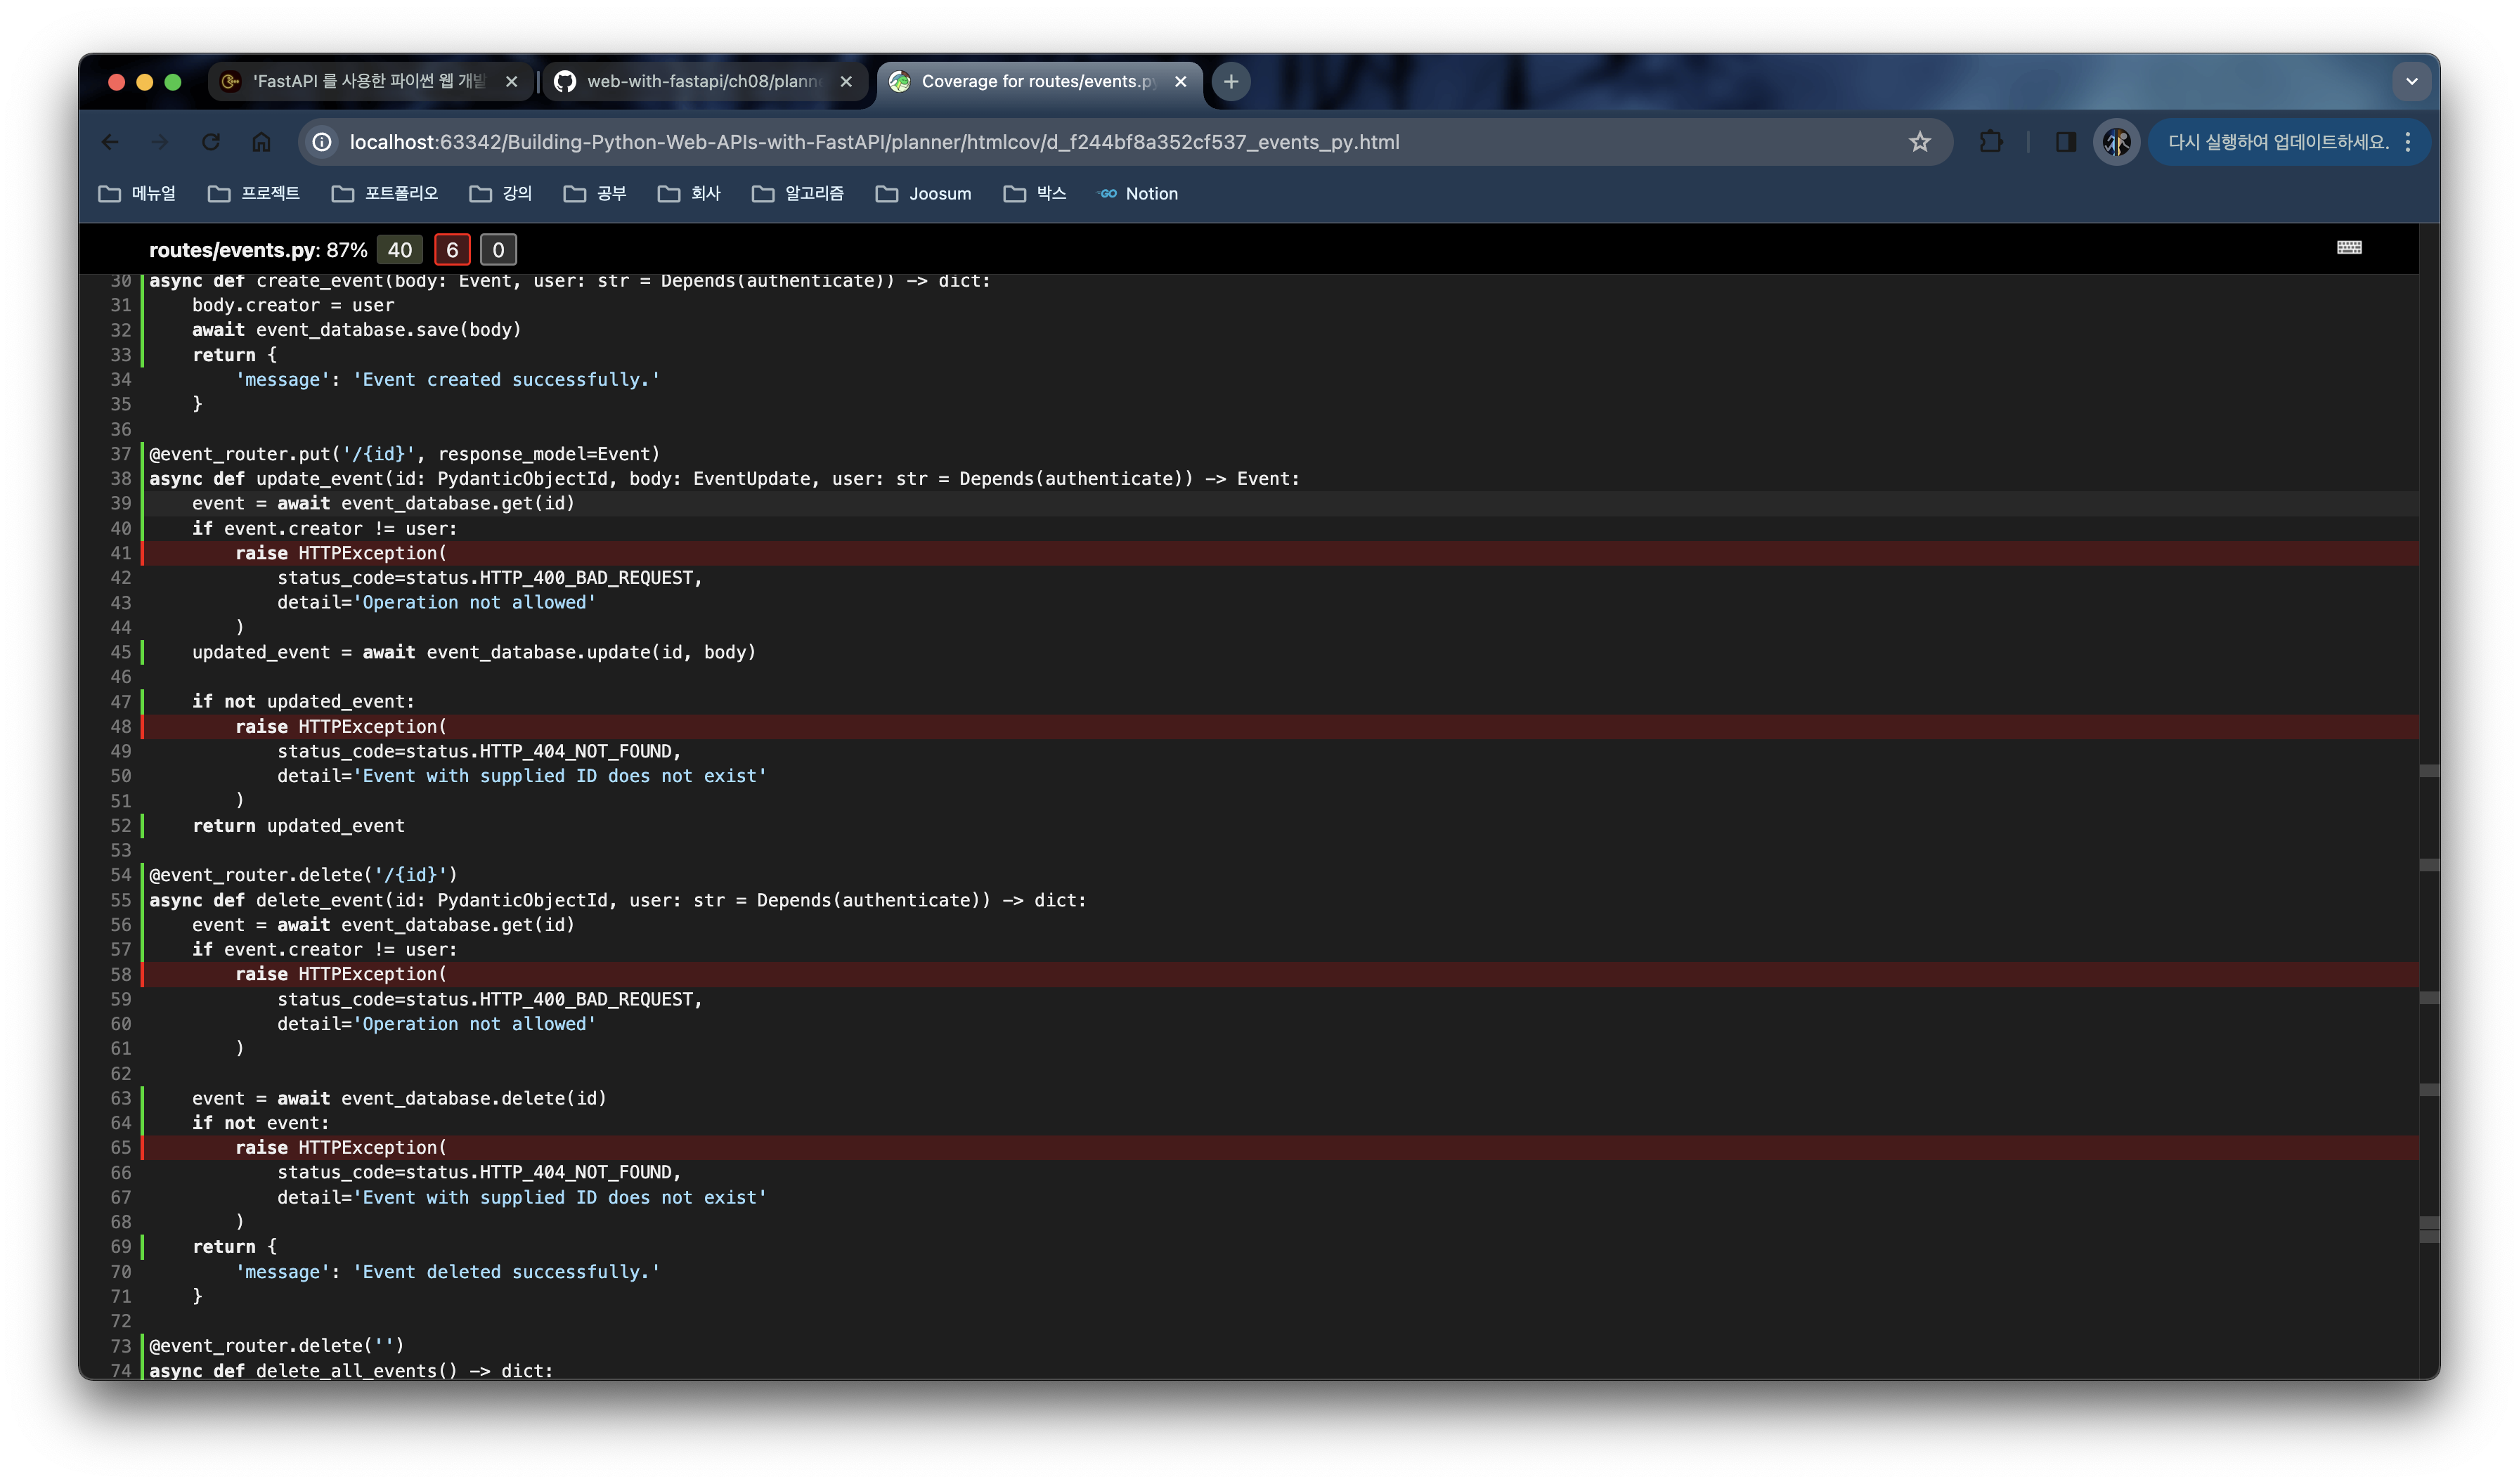The height and width of the screenshot is (1484, 2519).
Task: Open the profile avatar menu
Action: 2115,142
